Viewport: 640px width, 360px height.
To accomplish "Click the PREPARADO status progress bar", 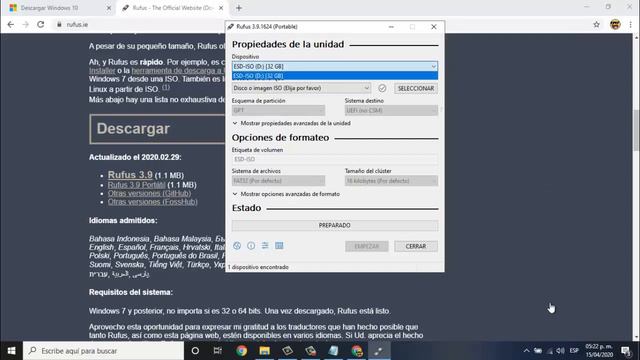I will [x=335, y=225].
